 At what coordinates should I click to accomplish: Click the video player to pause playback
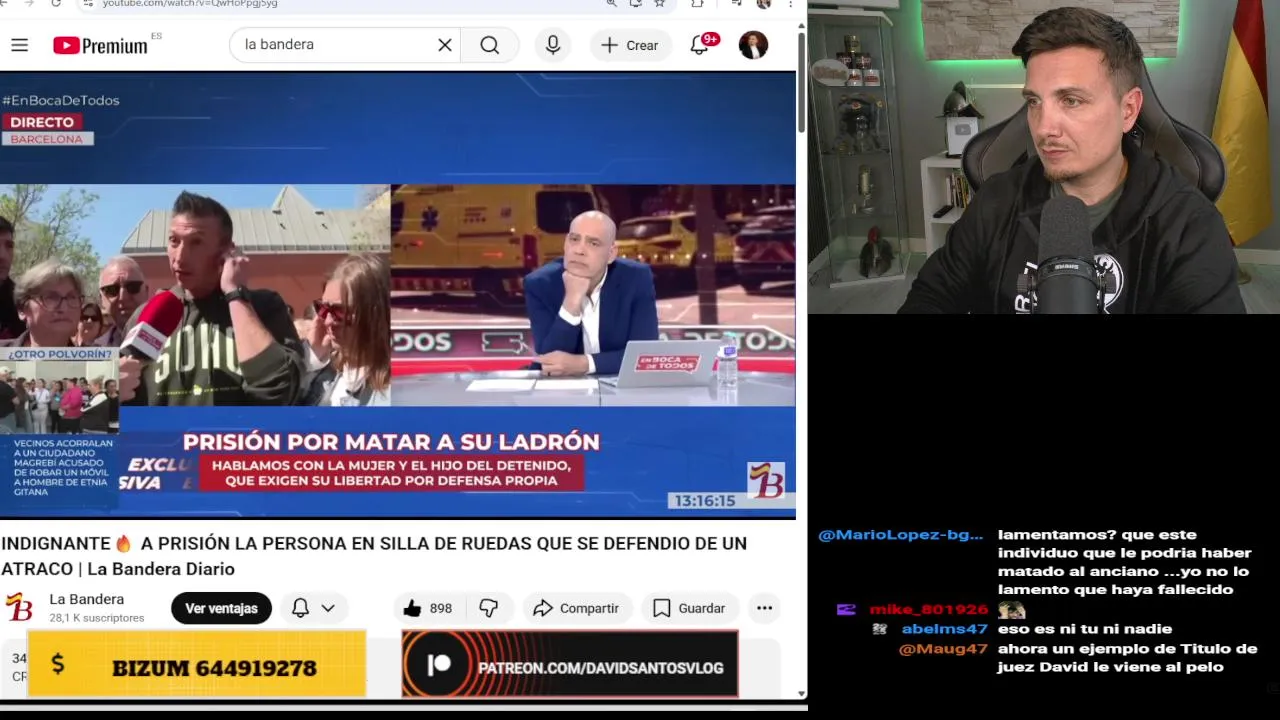pos(398,295)
